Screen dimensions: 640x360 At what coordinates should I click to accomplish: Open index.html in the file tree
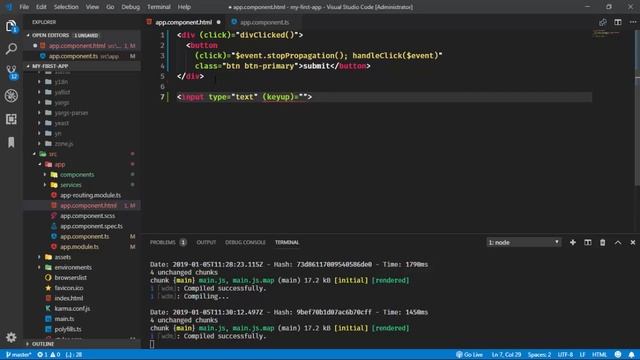(69, 298)
